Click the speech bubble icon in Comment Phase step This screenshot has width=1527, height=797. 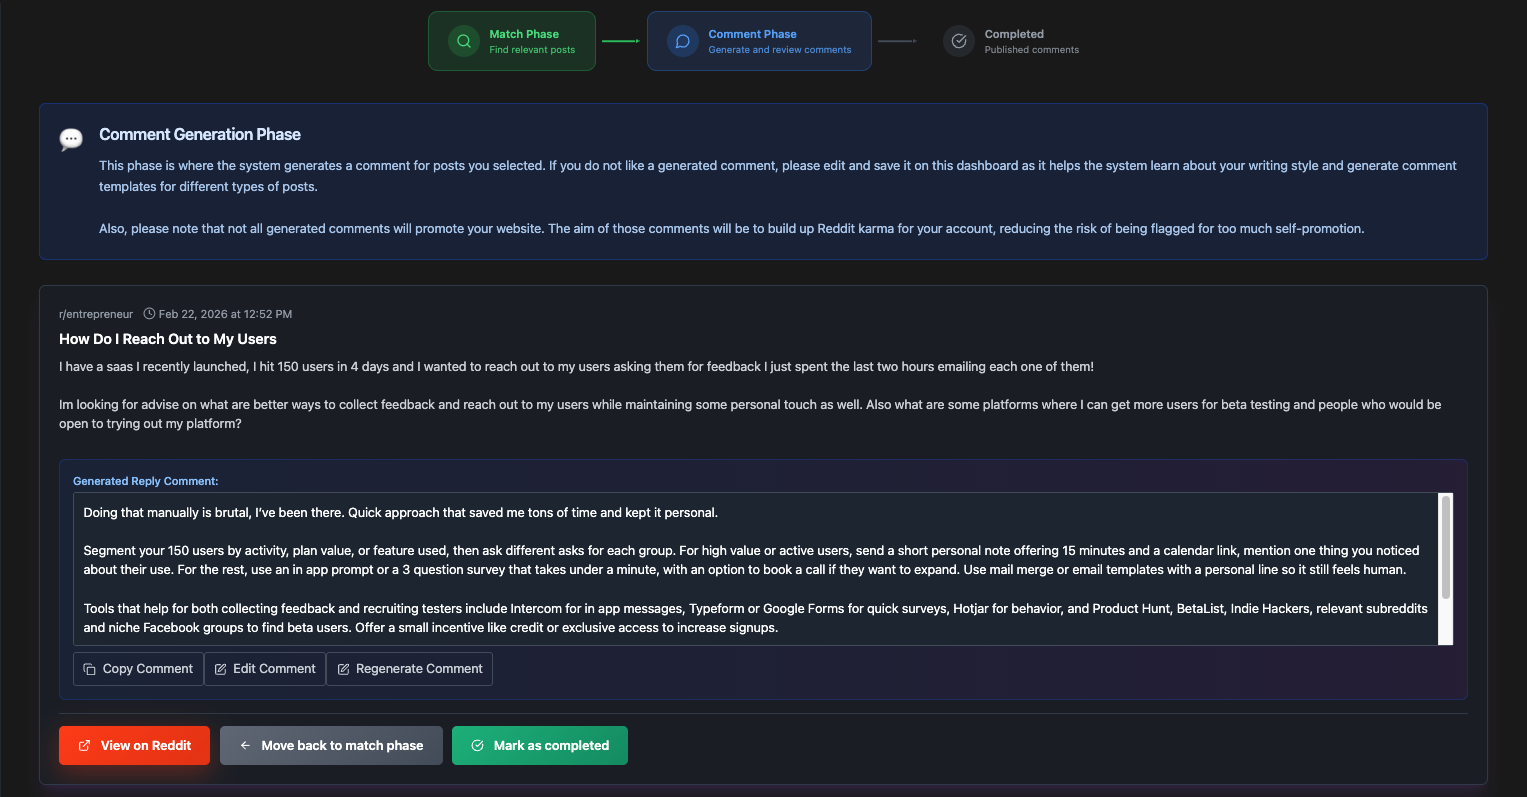(683, 41)
